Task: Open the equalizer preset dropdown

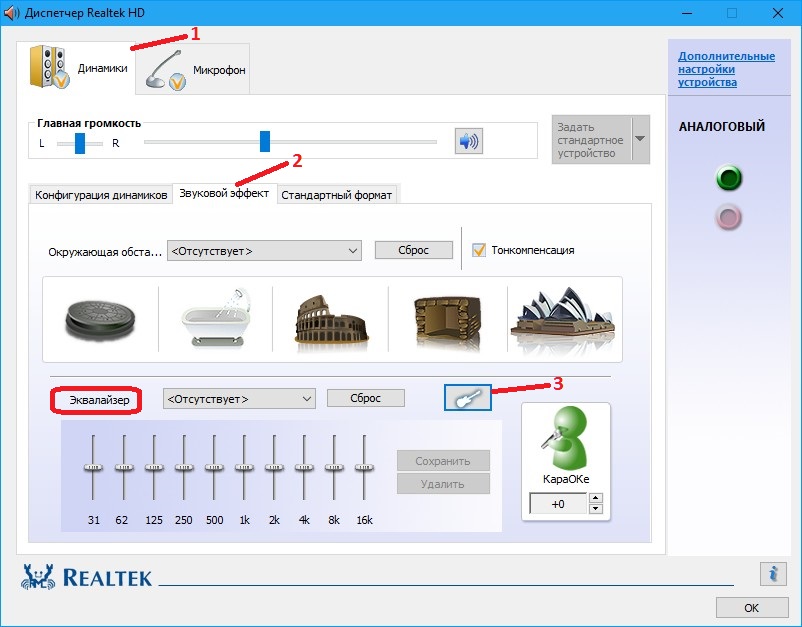Action: (239, 399)
